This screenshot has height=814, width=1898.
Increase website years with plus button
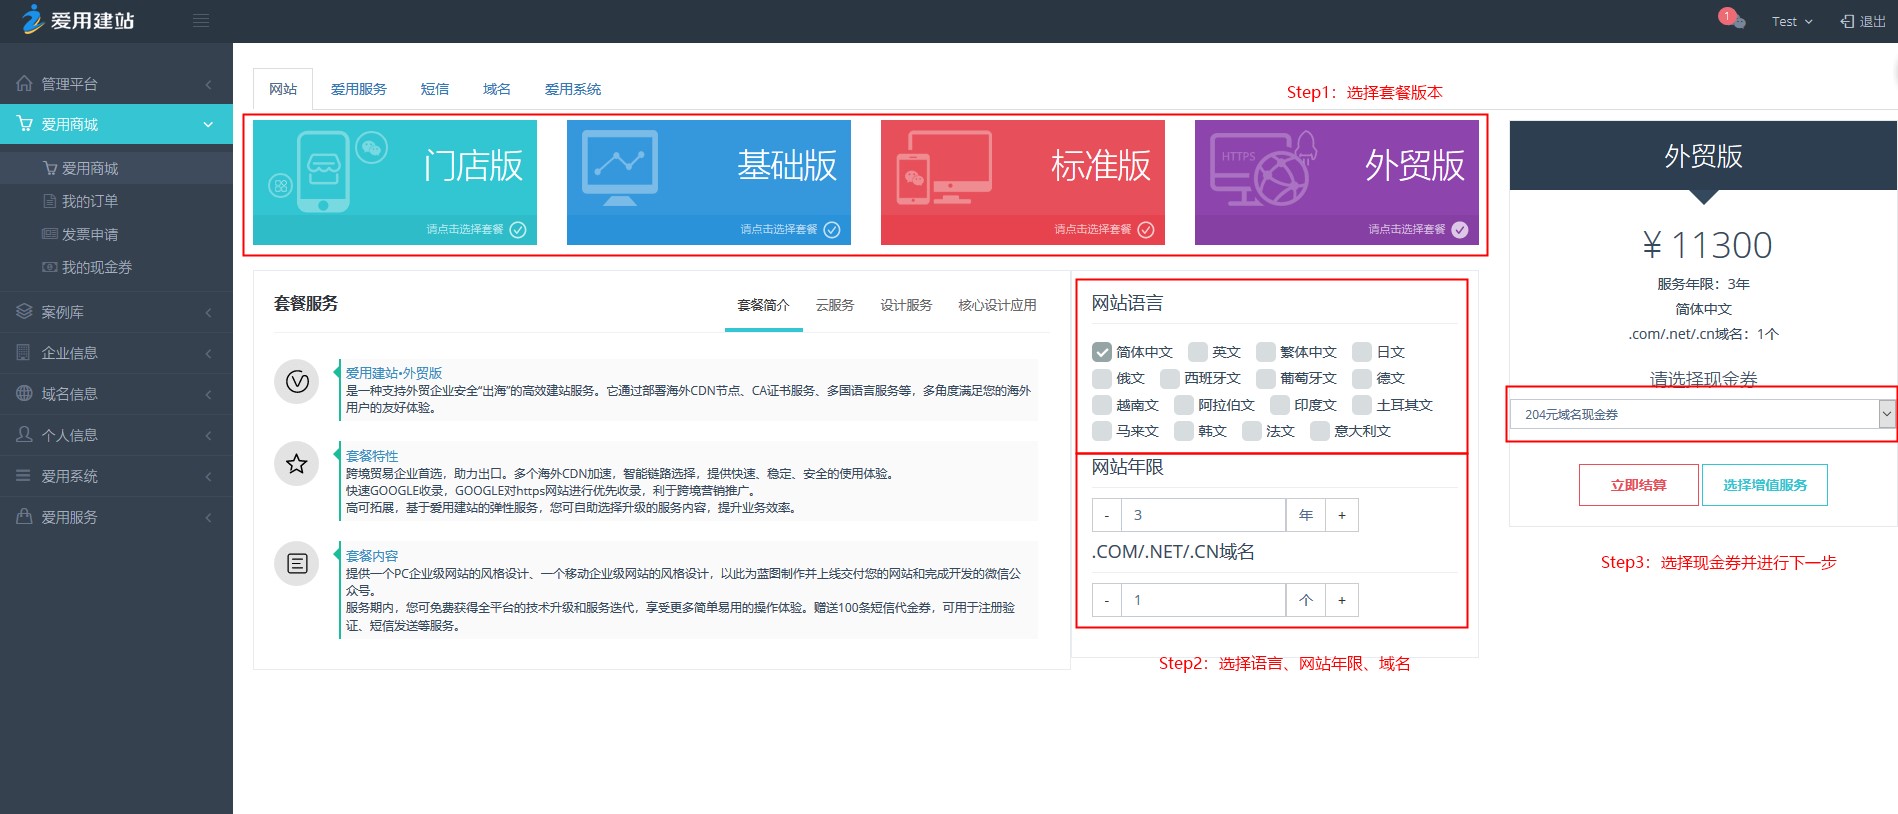1342,515
